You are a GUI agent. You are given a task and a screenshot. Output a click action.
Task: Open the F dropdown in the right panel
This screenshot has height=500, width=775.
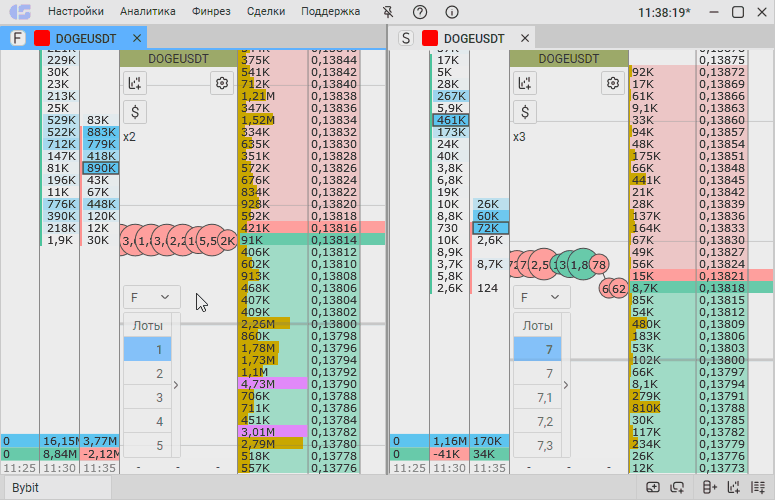(541, 297)
